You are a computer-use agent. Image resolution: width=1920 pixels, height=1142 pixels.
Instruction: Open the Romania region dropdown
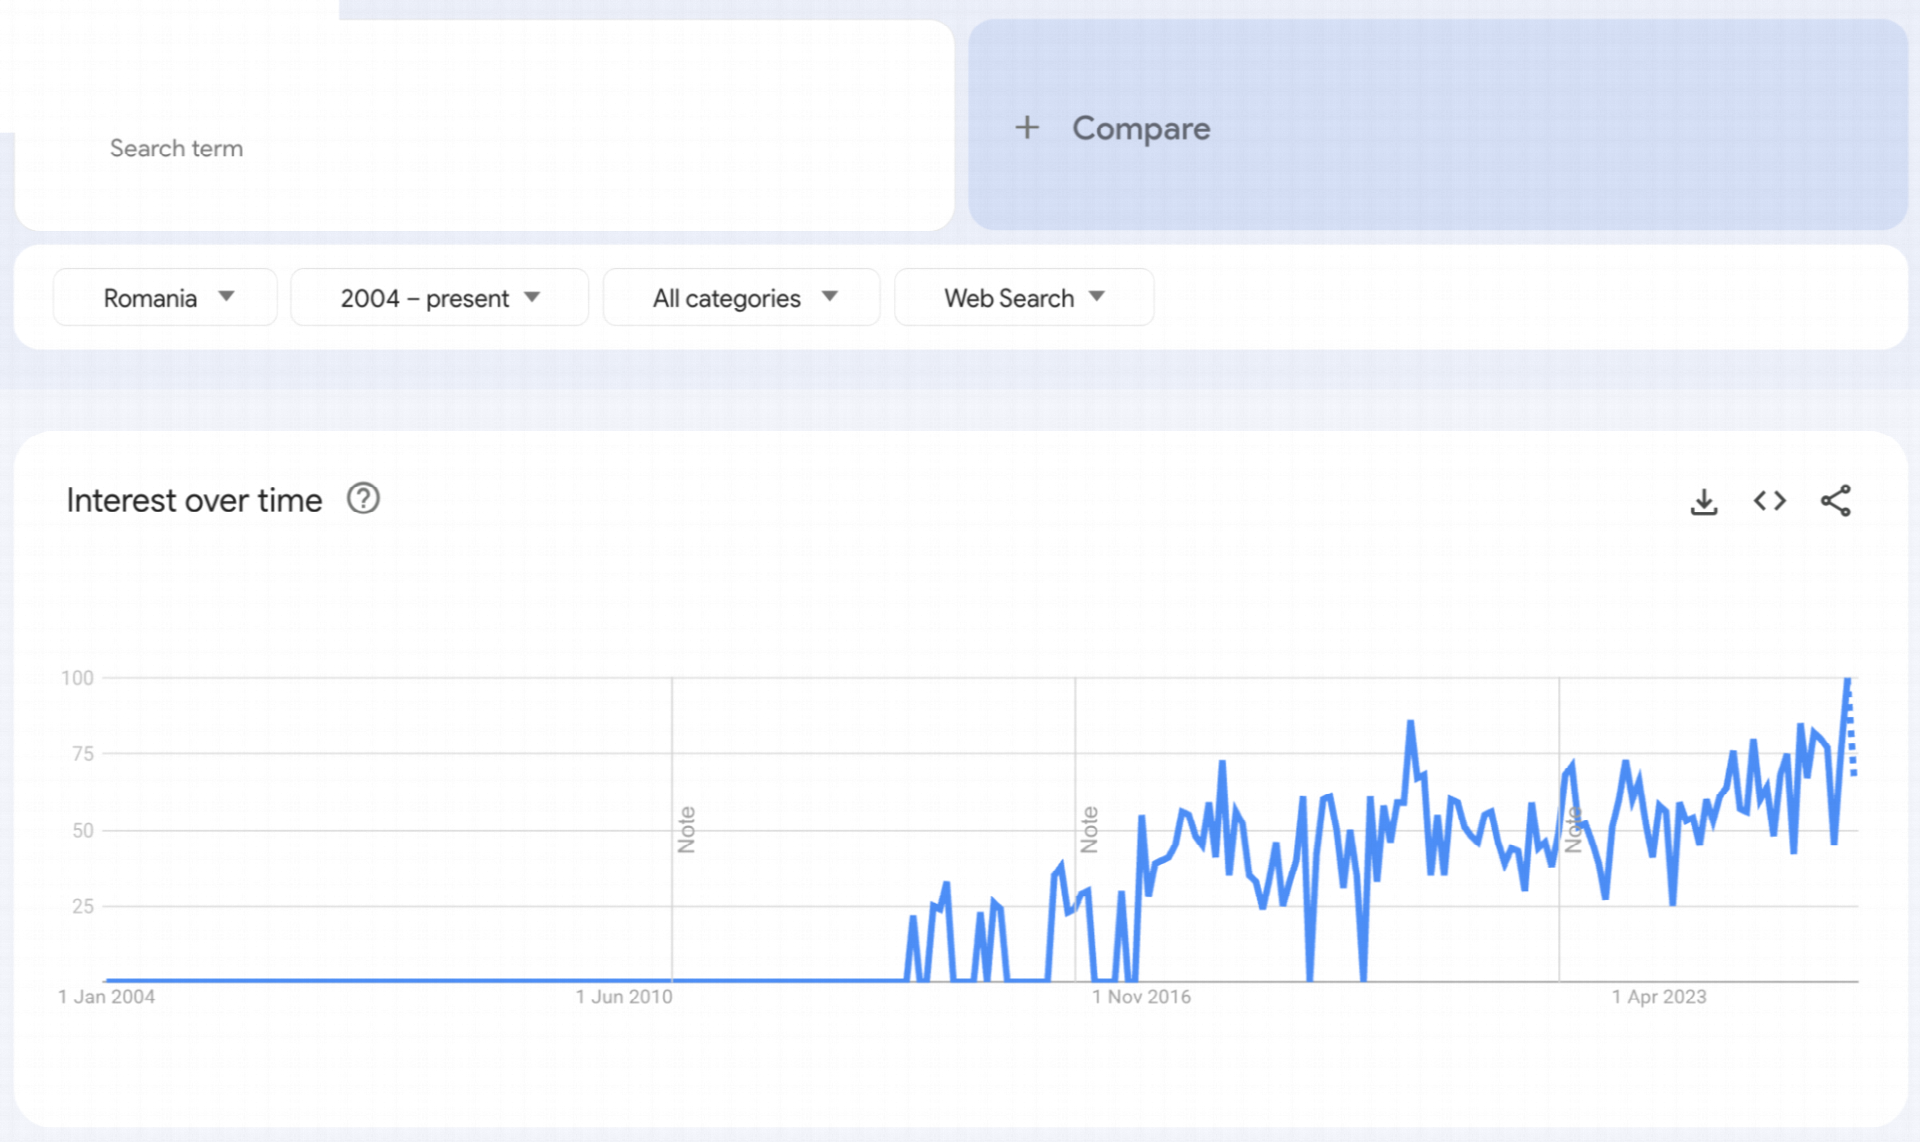coord(165,297)
